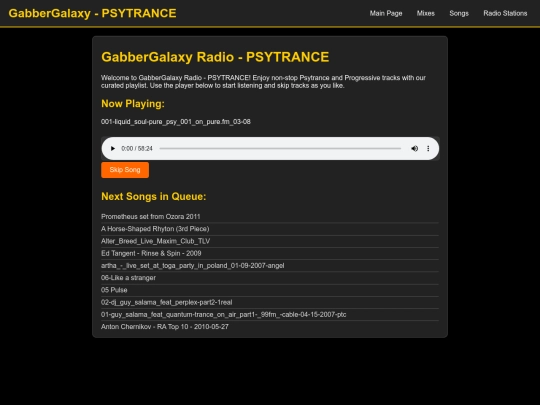Viewport: 540px width, 405px height.
Task: Click the GabberGalaxy - PSYTRANCE site title
Action: (92, 13)
